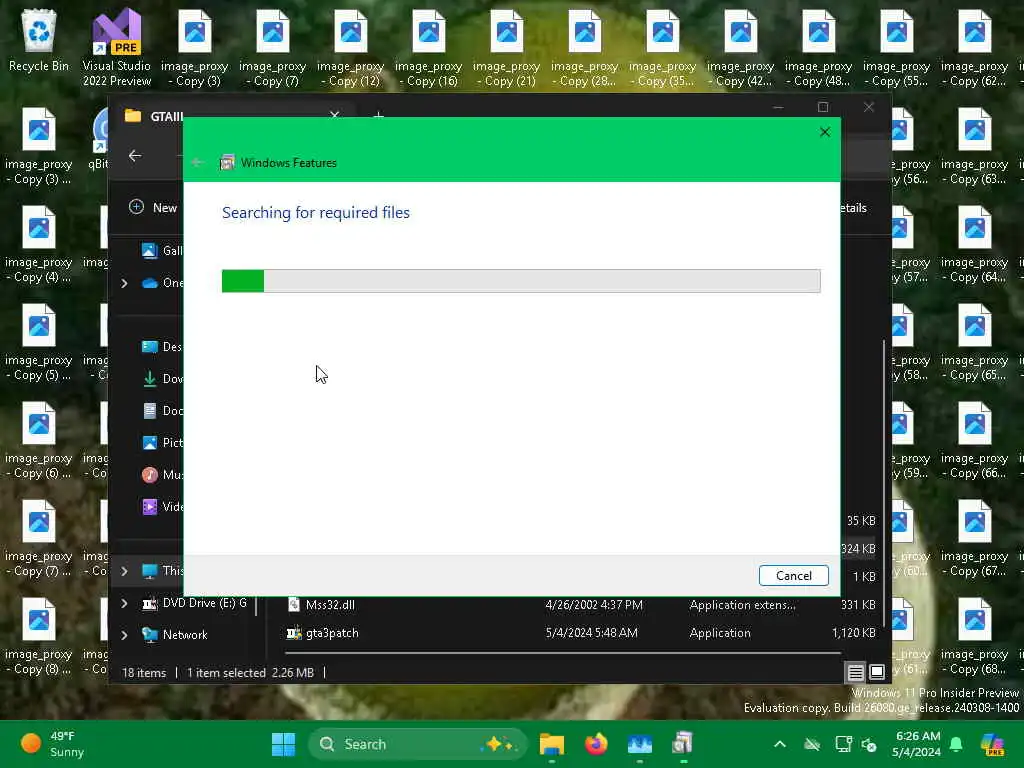
Task: Select image_proxy - Copy (63...) desktop file
Action: point(975,146)
